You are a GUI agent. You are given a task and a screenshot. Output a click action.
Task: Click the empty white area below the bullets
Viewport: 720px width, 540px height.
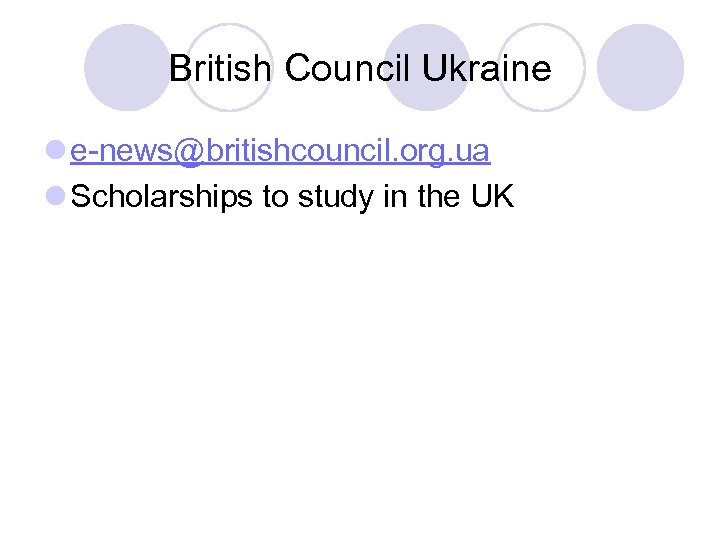(x=360, y=380)
